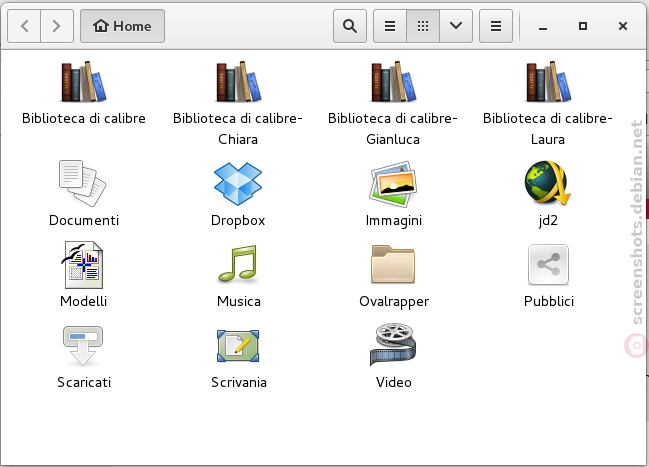Click the Home path button
Image resolution: width=649 pixels, height=467 pixels.
click(122, 26)
